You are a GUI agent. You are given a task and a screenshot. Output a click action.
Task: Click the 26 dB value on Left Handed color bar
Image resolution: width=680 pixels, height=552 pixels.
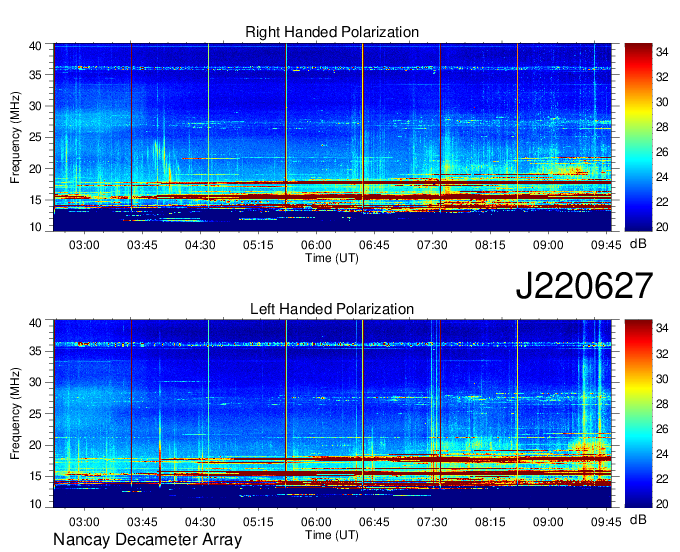pyautogui.click(x=662, y=429)
